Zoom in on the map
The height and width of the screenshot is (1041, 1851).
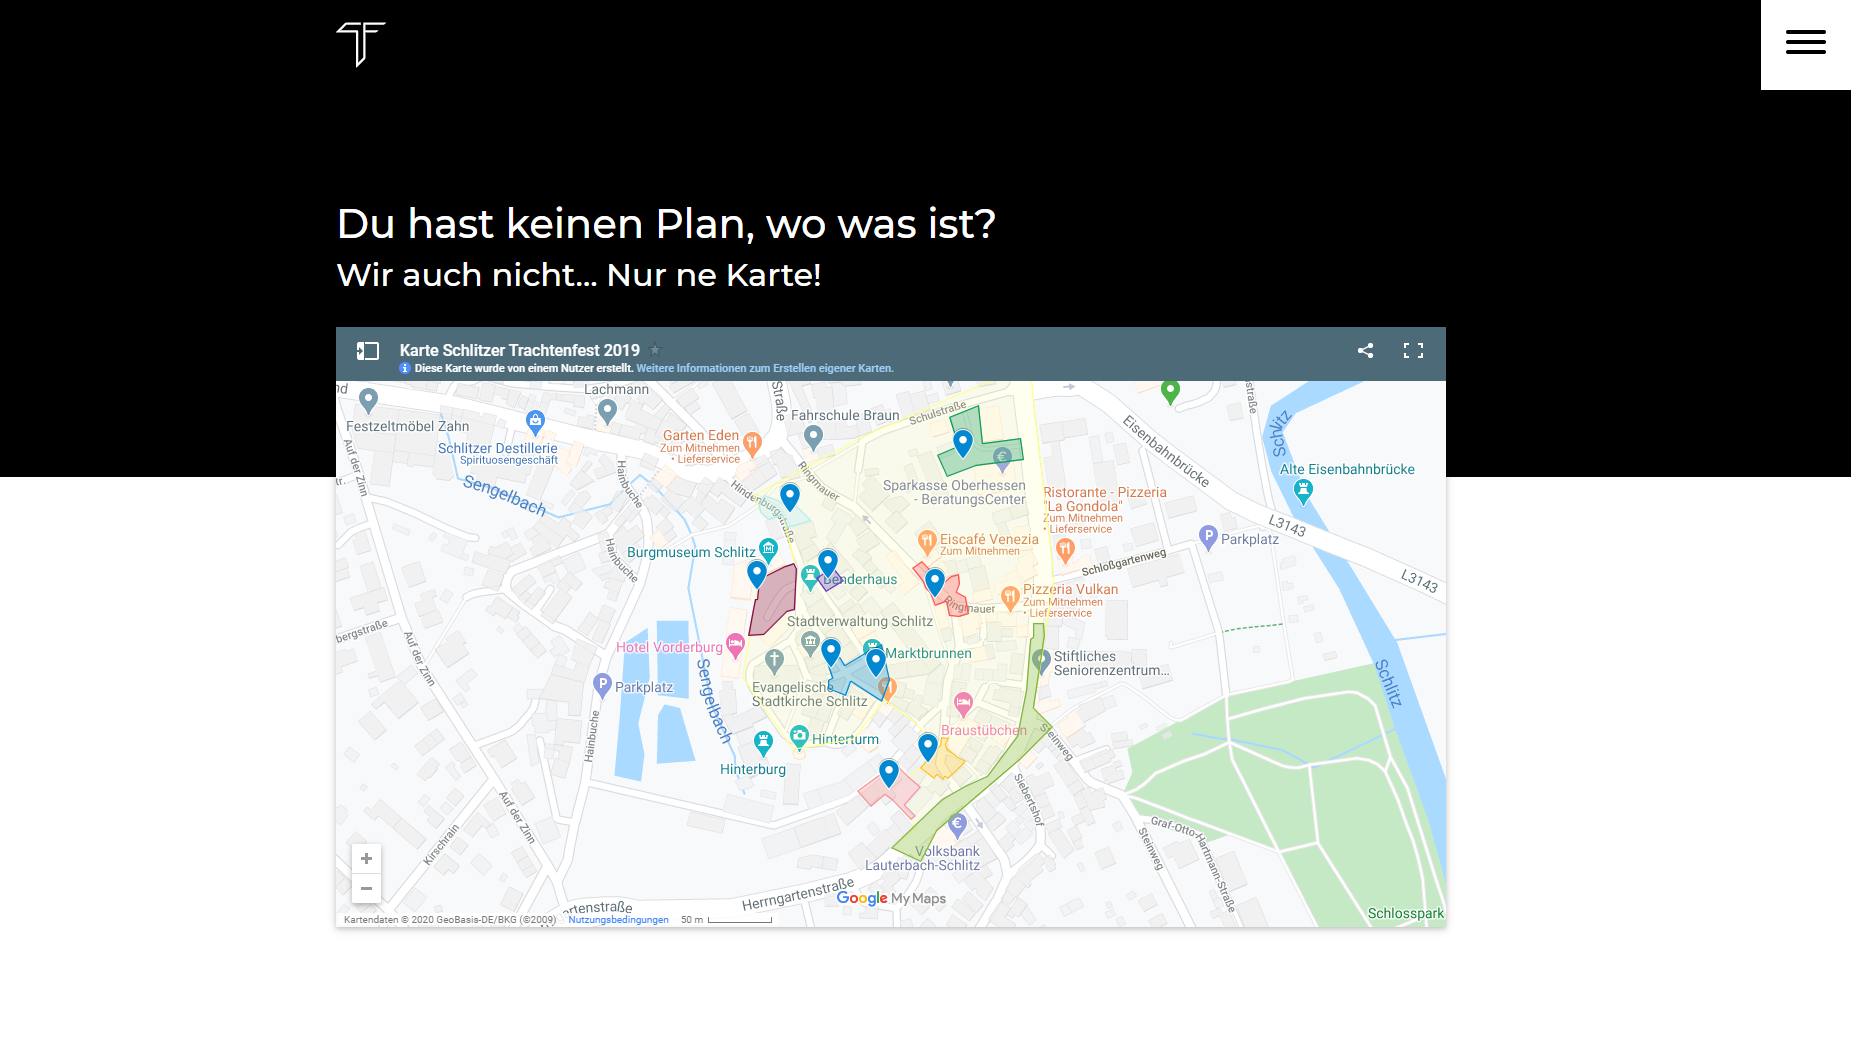click(x=366, y=858)
